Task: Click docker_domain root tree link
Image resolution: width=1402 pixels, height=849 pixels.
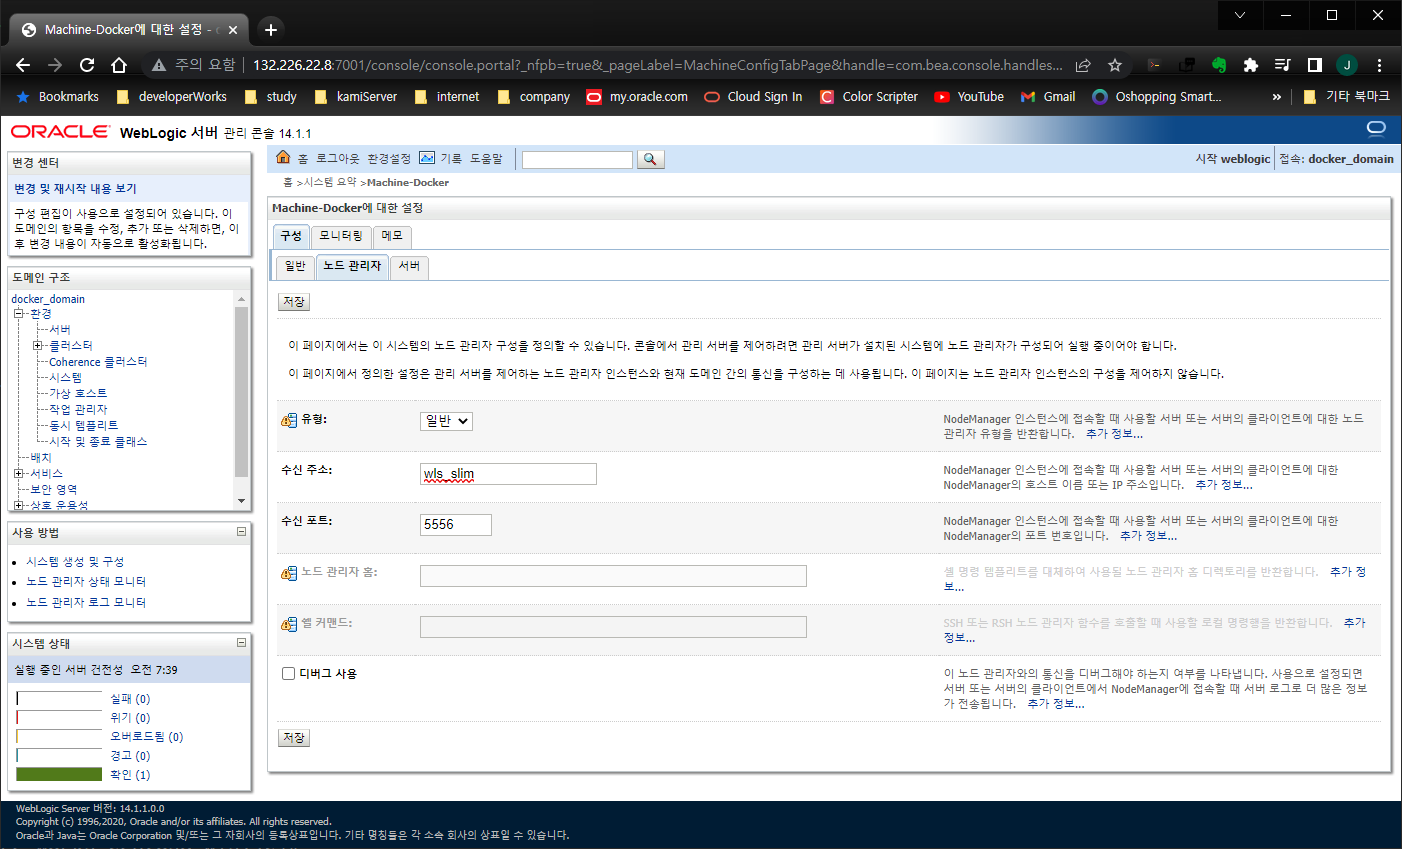Action: (48, 299)
